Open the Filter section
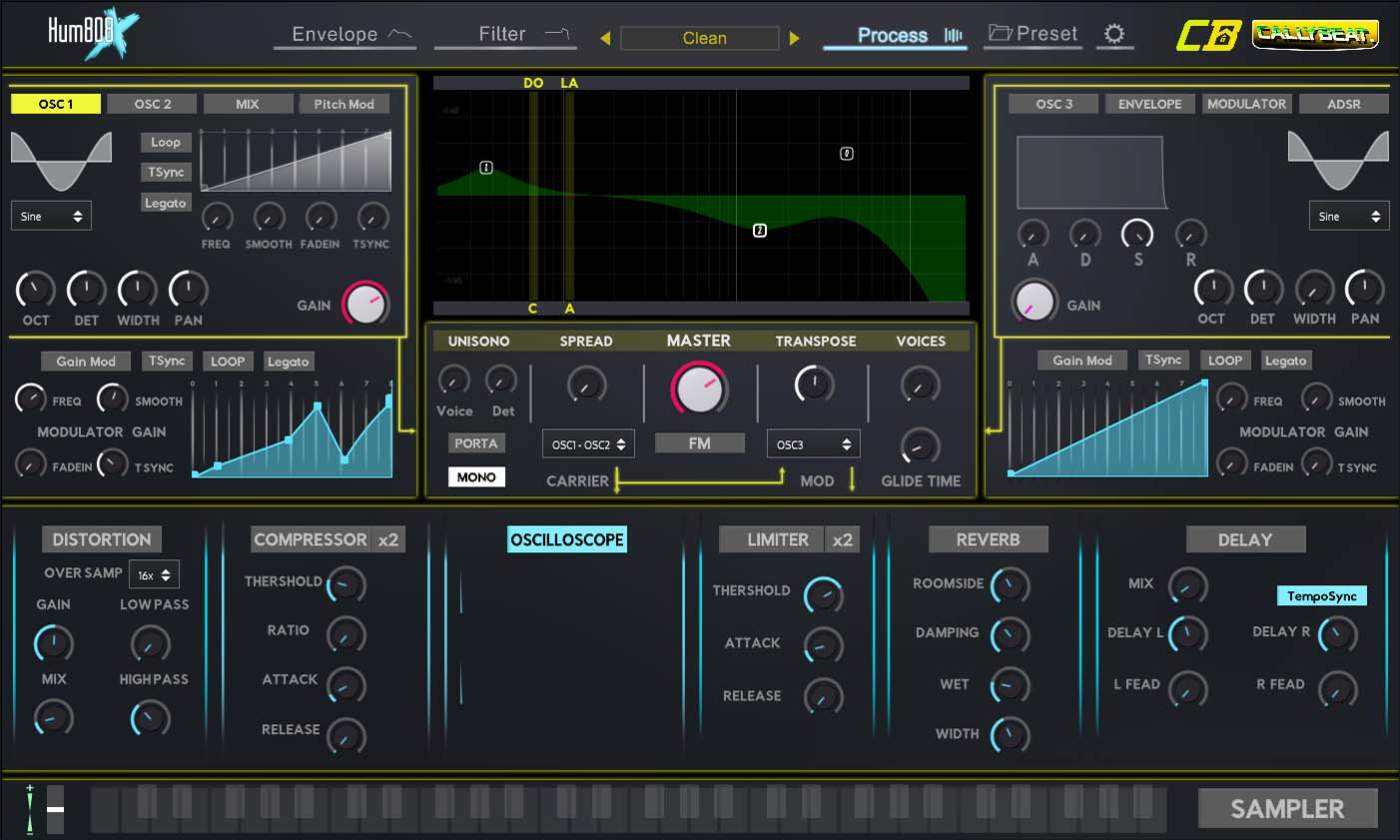 (503, 33)
